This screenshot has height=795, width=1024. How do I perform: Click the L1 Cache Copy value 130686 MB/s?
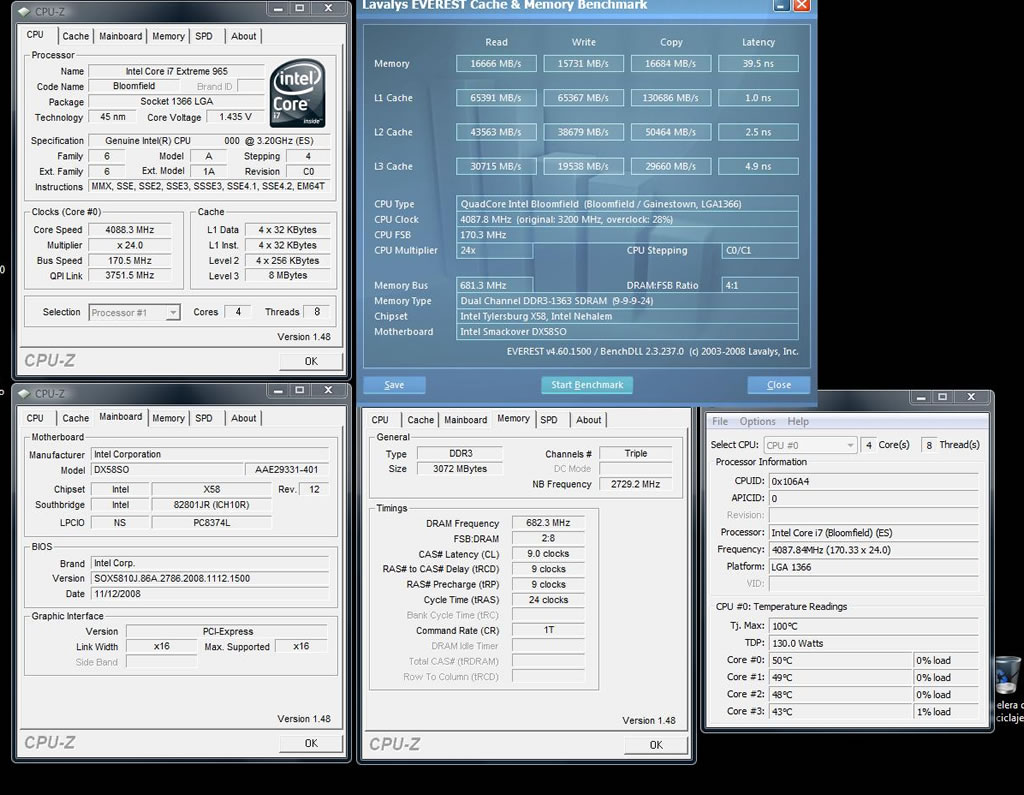pyautogui.click(x=671, y=98)
